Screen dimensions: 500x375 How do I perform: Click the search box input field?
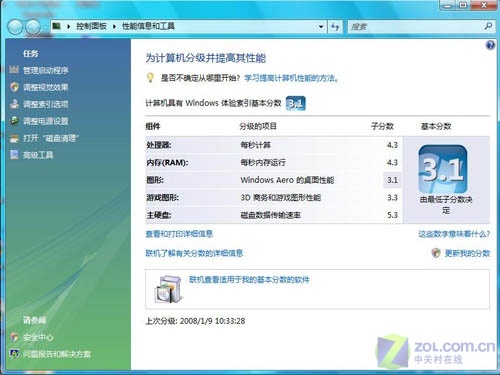coord(415,27)
